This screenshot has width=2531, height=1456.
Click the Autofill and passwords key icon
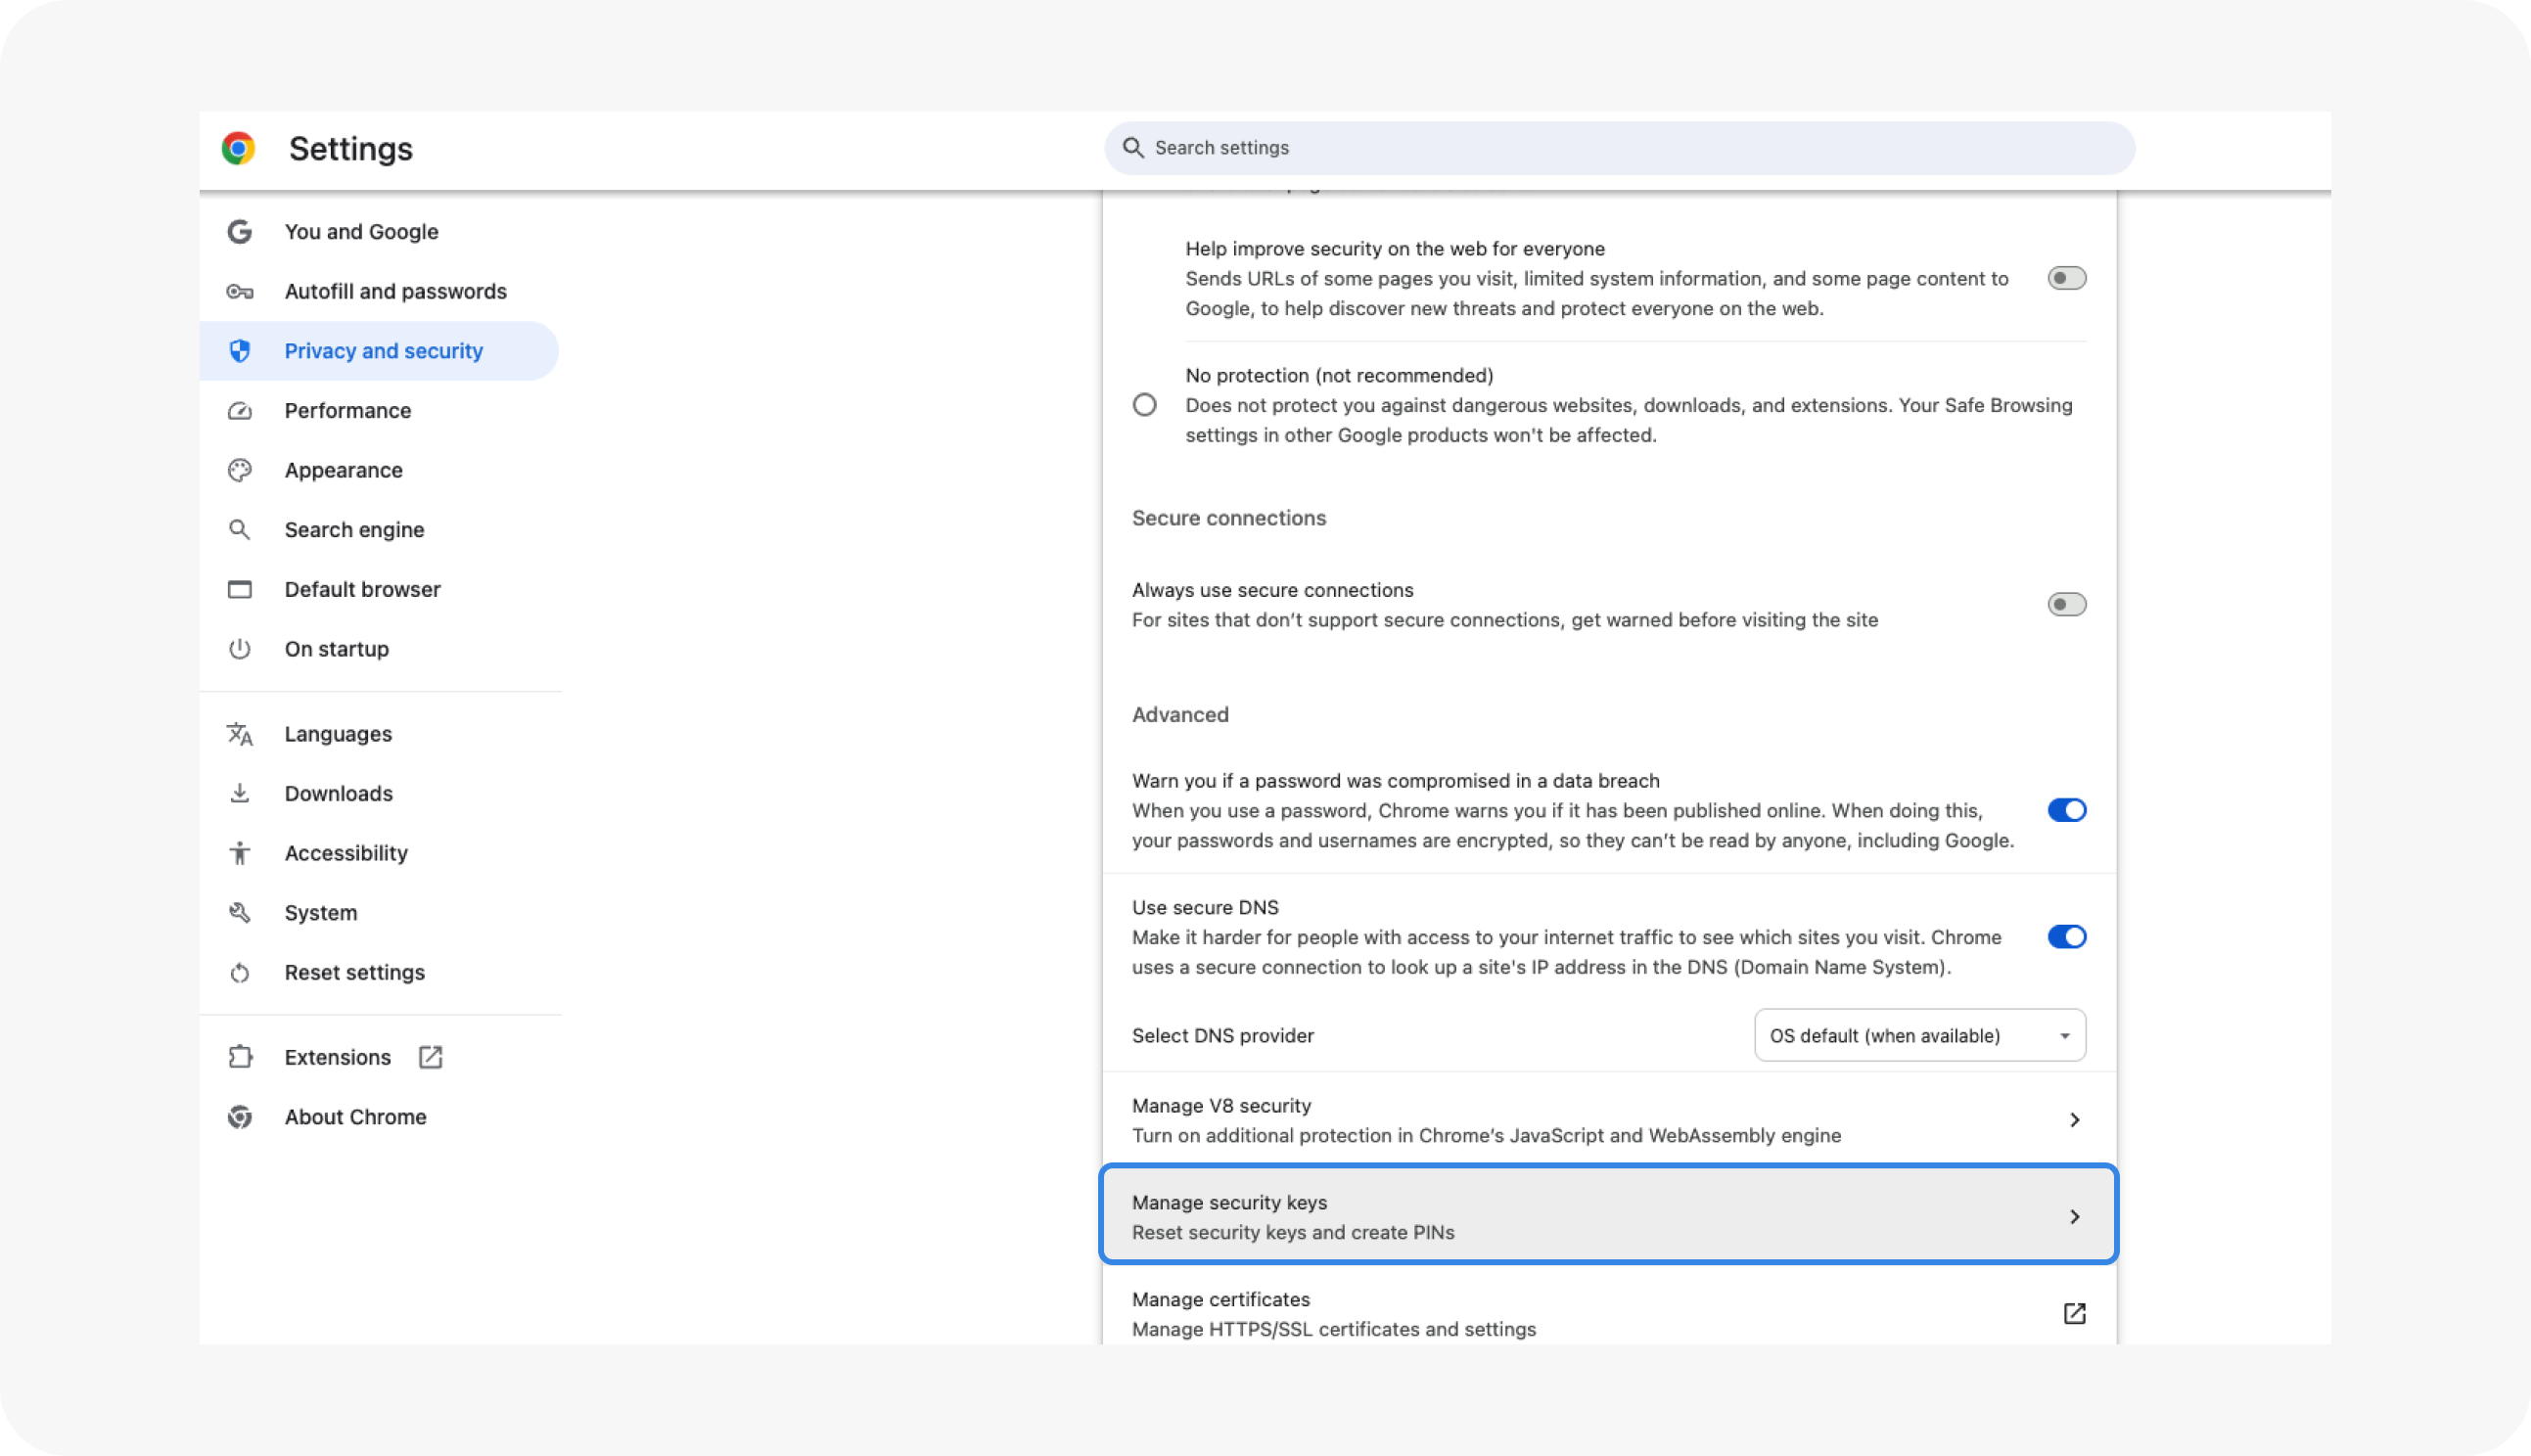239,291
